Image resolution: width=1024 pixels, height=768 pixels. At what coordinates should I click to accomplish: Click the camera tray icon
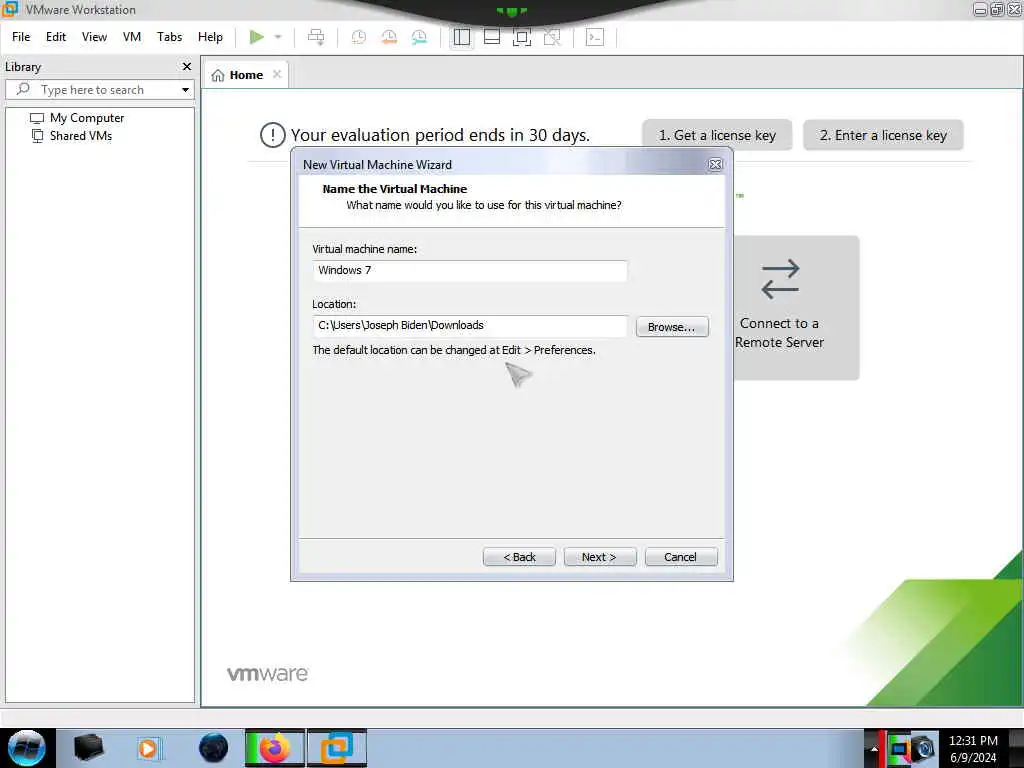click(925, 748)
